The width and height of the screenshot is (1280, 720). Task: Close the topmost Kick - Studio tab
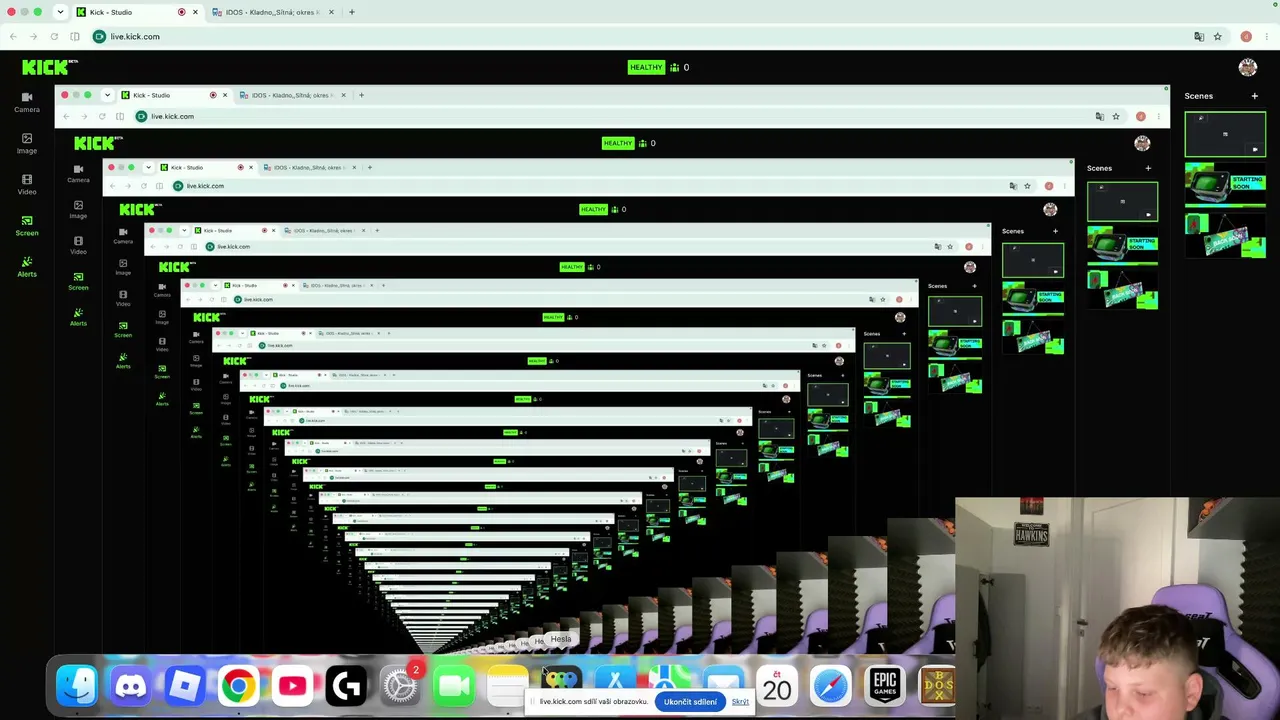tap(195, 12)
